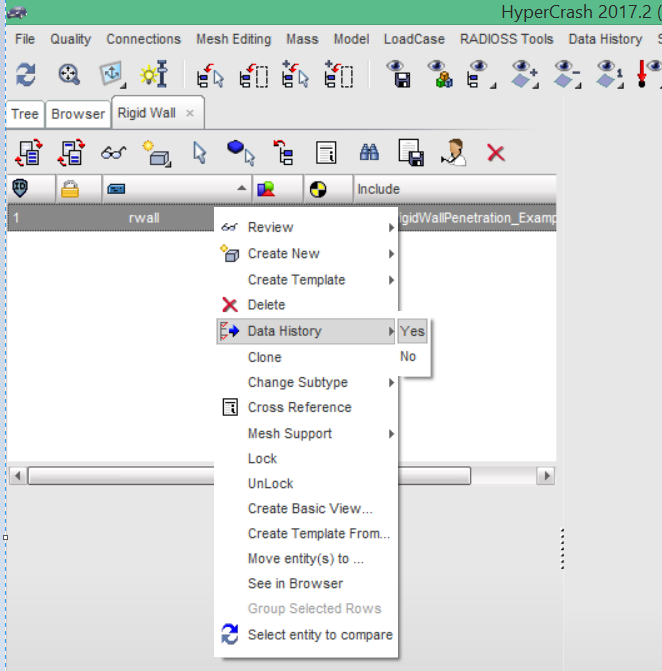This screenshot has height=671, width=662.
Task: Click the tree box-select icon after the pick arrow
Action: click(253, 75)
